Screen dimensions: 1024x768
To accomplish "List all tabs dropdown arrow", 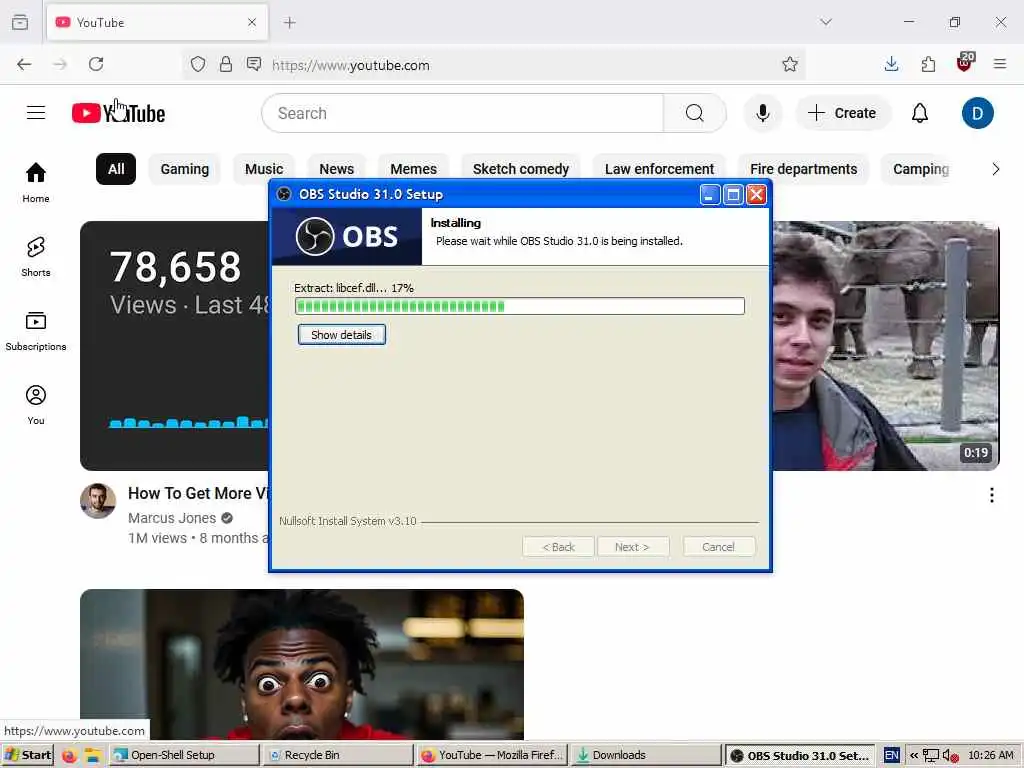I will tap(825, 22).
